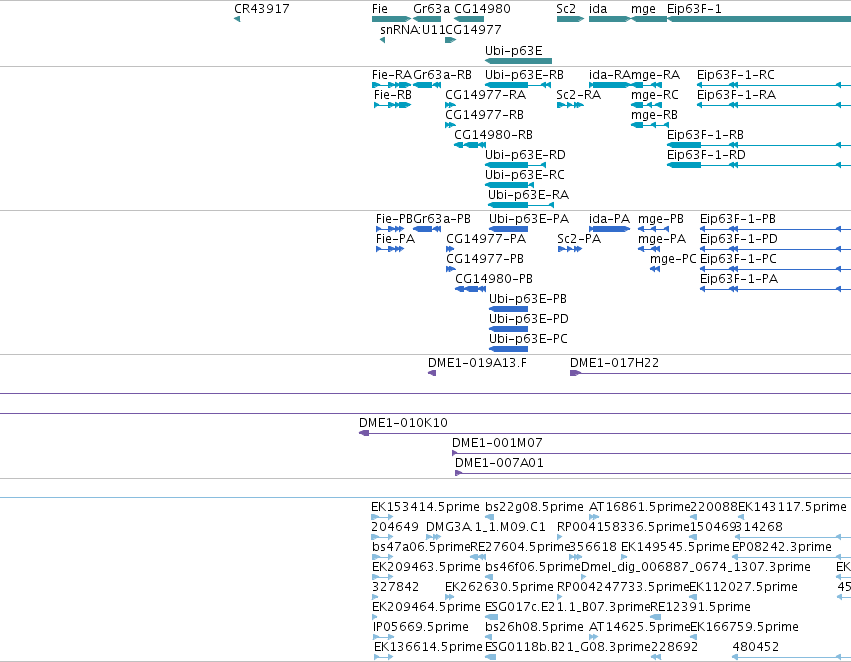The width and height of the screenshot is (851, 662).
Task: Select BAC DME1-010K10
Action: 403,423
